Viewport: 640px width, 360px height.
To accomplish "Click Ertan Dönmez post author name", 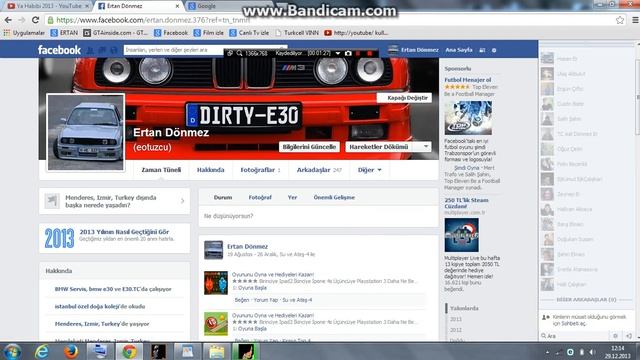I will [x=247, y=247].
